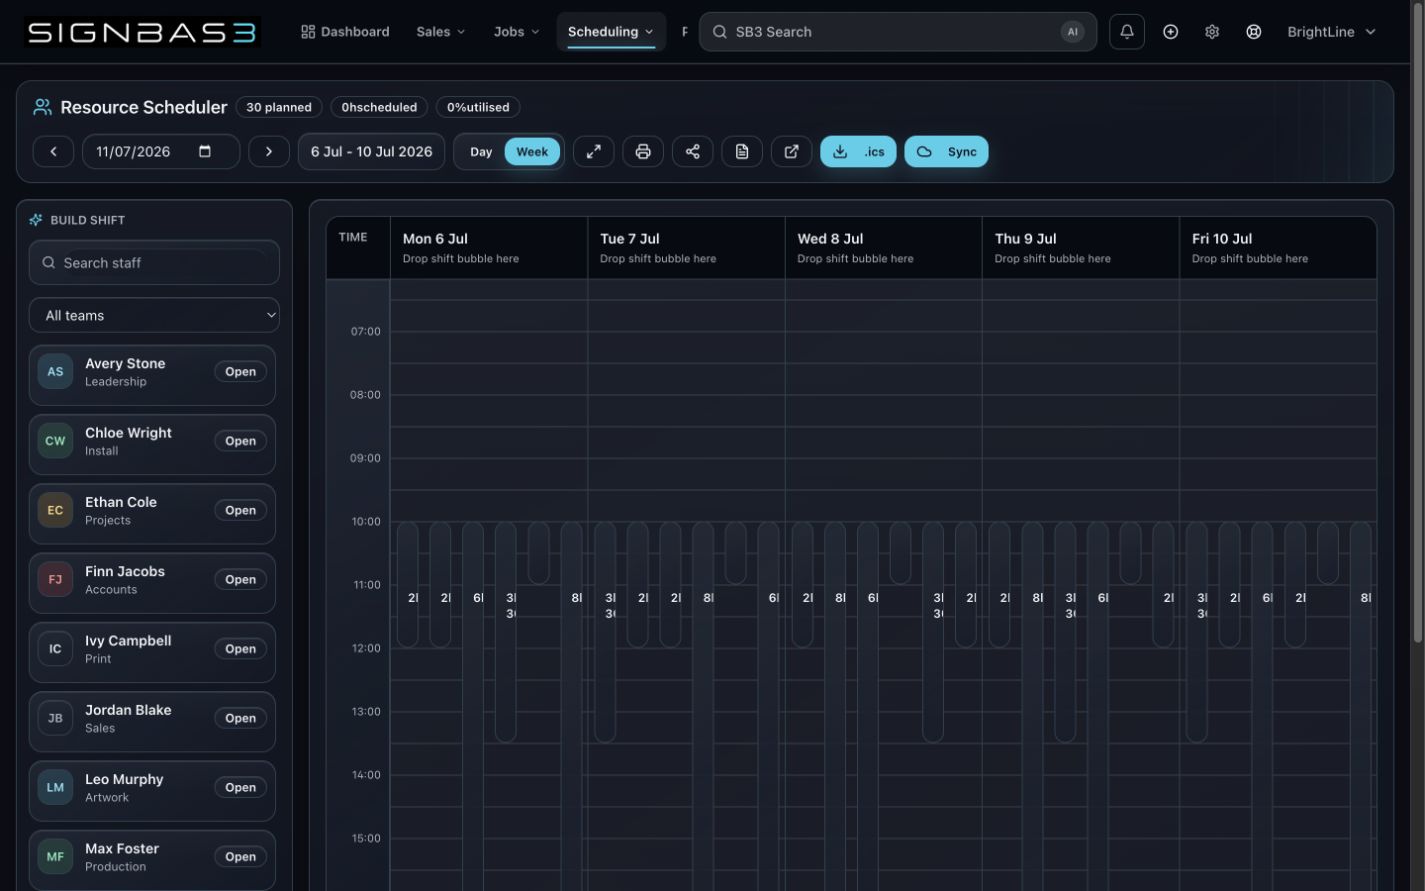Switch to Day view
Image resolution: width=1425 pixels, height=891 pixels.
(481, 151)
